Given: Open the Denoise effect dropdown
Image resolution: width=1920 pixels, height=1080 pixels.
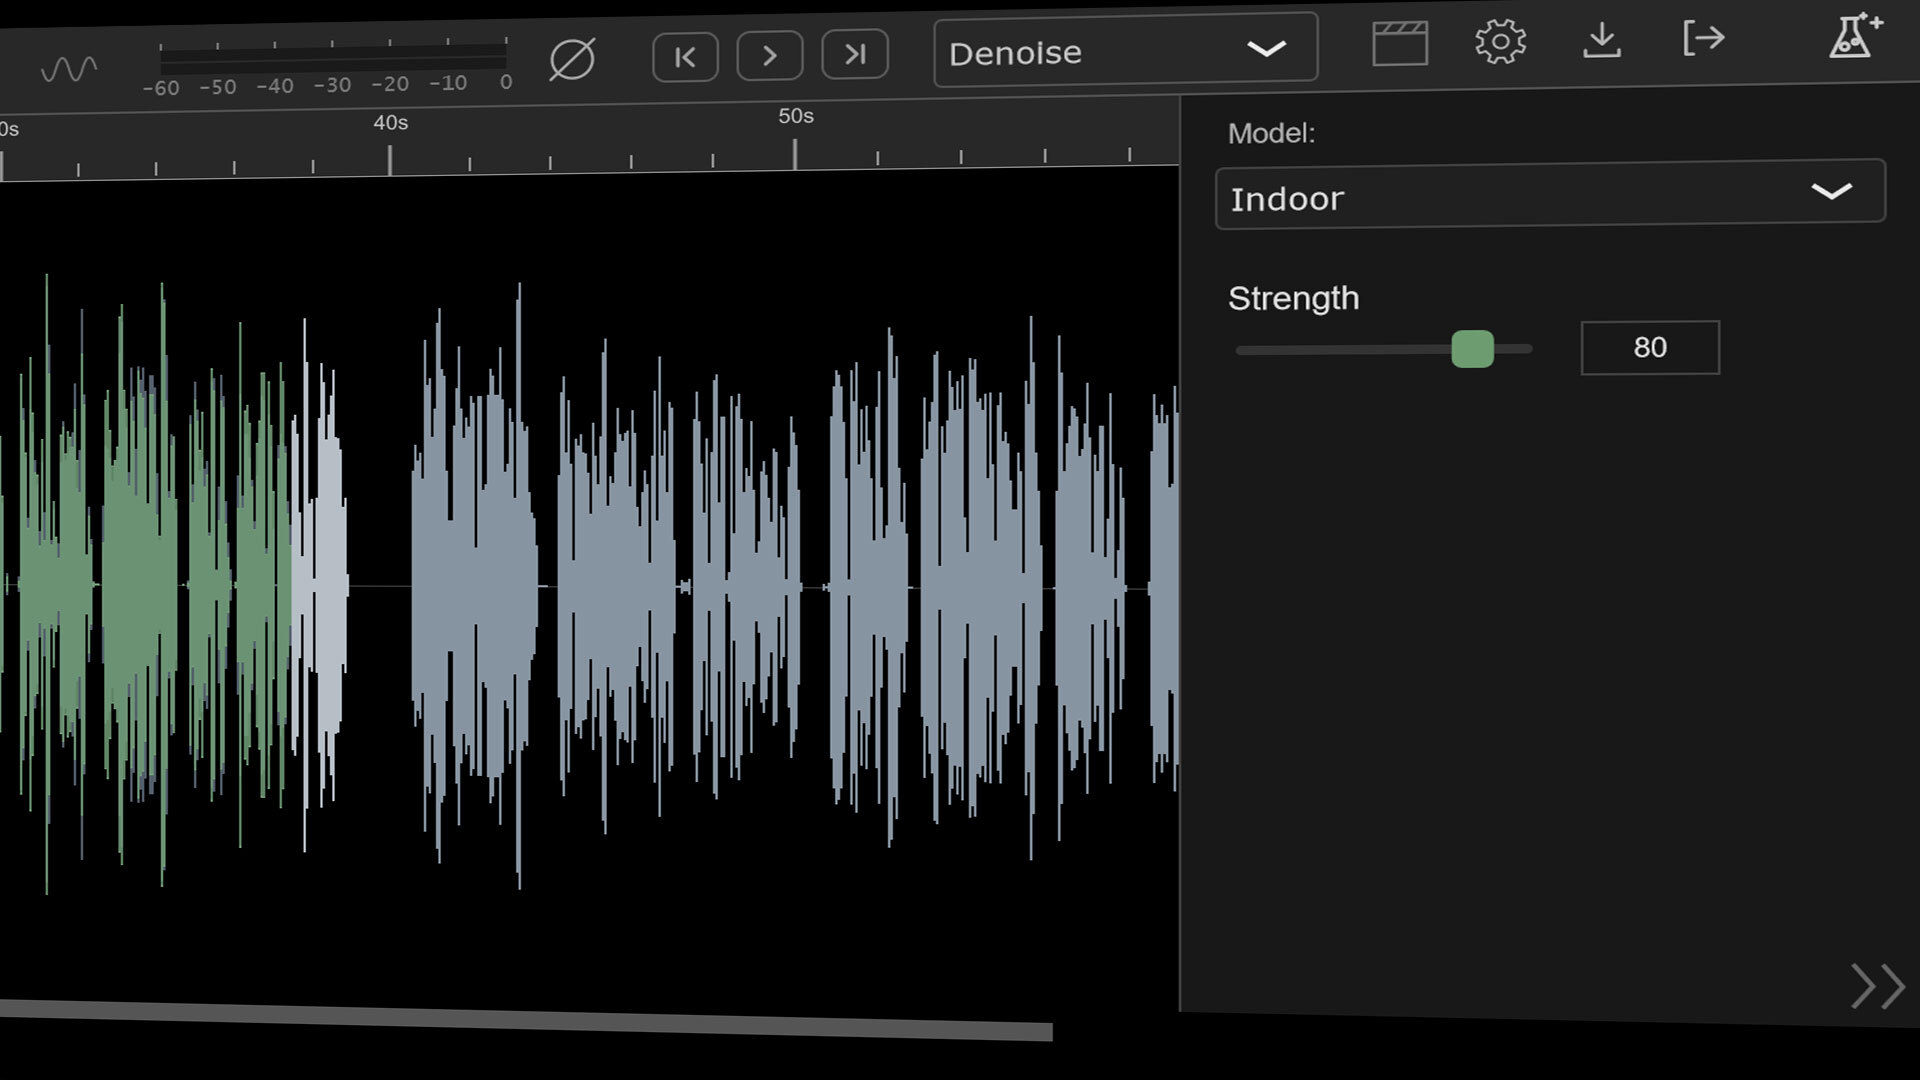Looking at the screenshot, I should [x=1124, y=48].
